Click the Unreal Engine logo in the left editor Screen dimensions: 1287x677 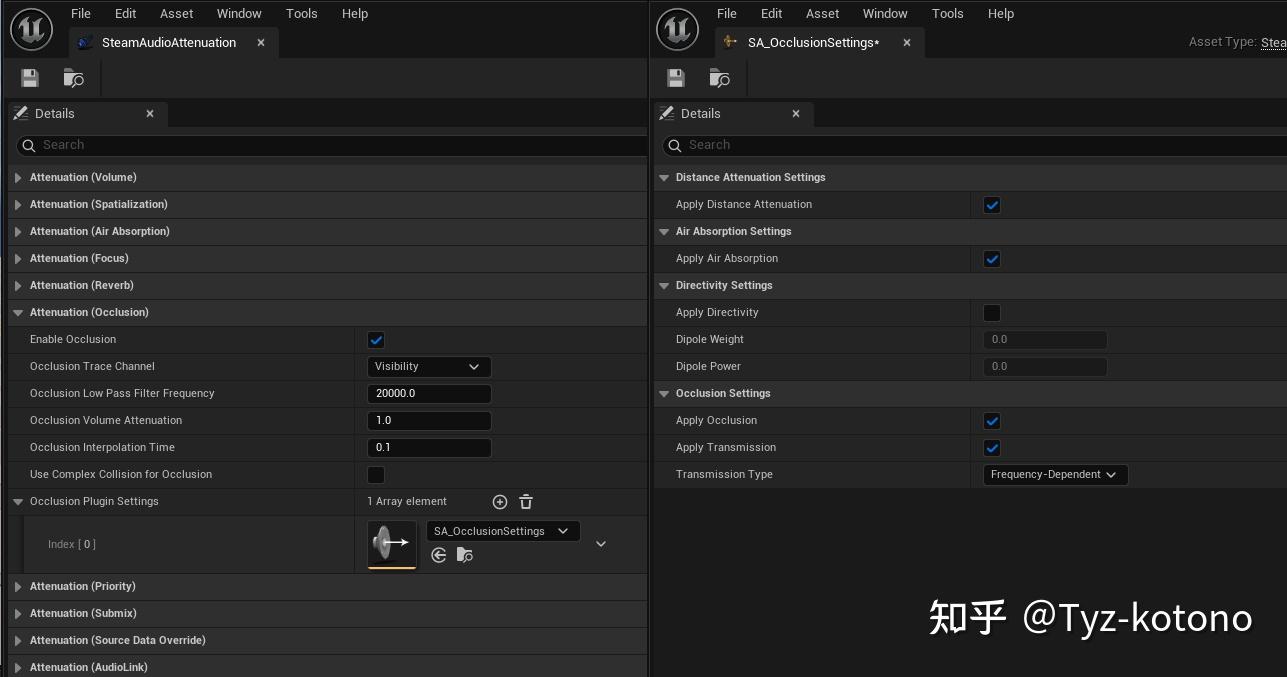tap(31, 29)
